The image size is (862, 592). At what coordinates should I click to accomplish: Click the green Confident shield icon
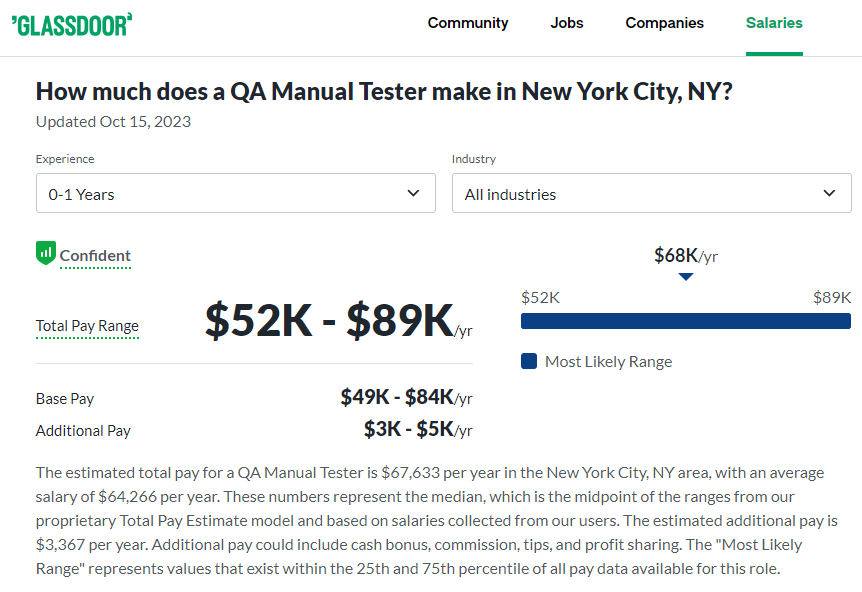(x=46, y=253)
